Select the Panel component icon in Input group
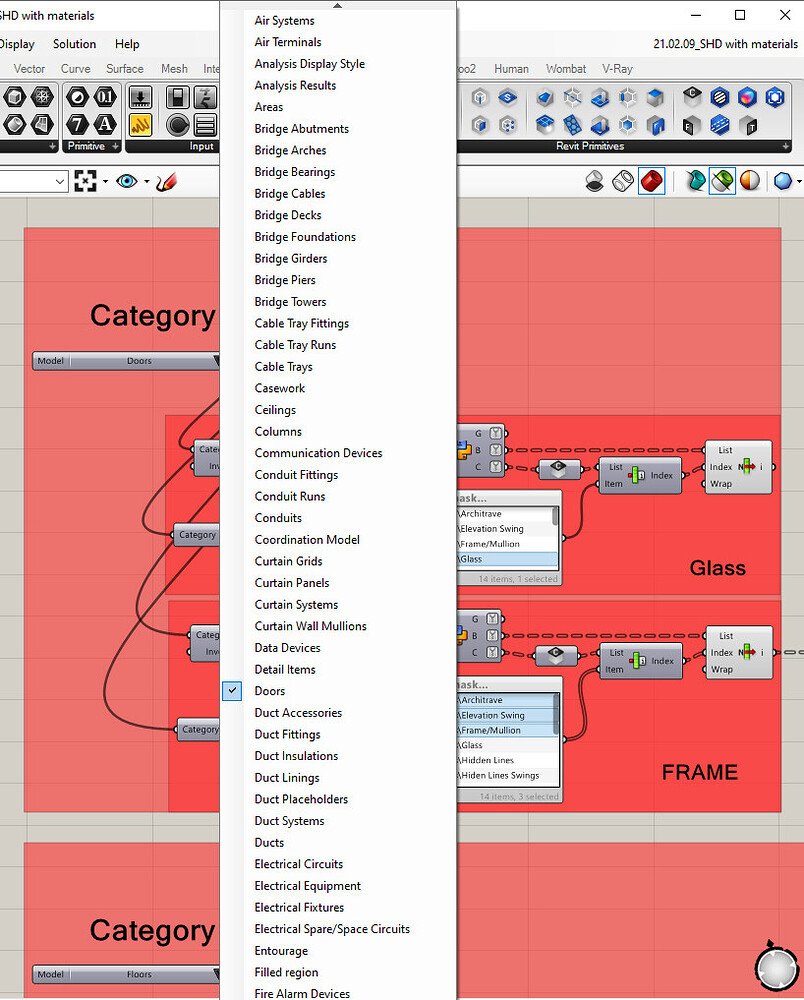 [x=206, y=124]
